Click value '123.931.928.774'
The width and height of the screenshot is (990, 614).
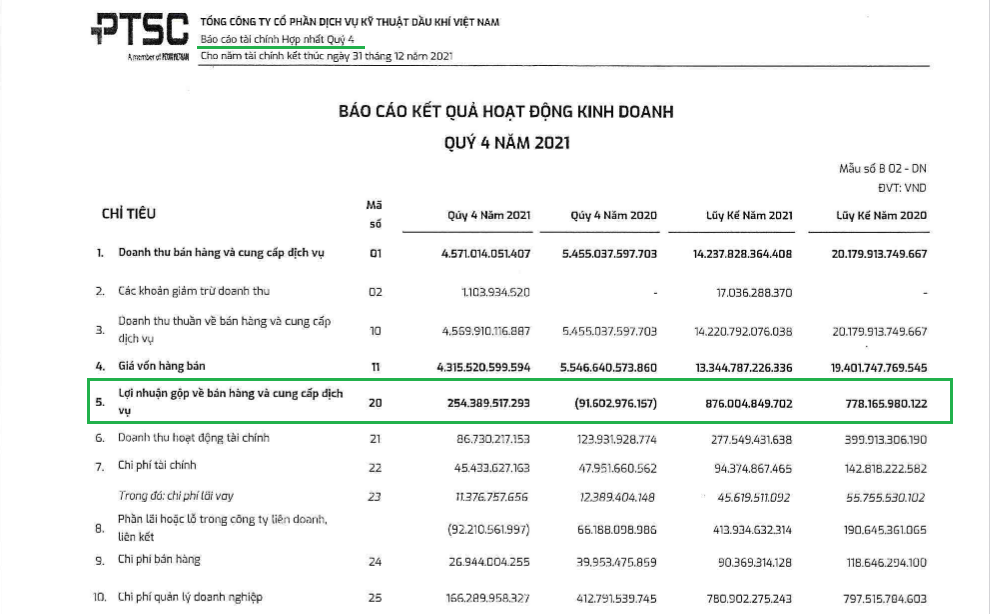pos(617,439)
